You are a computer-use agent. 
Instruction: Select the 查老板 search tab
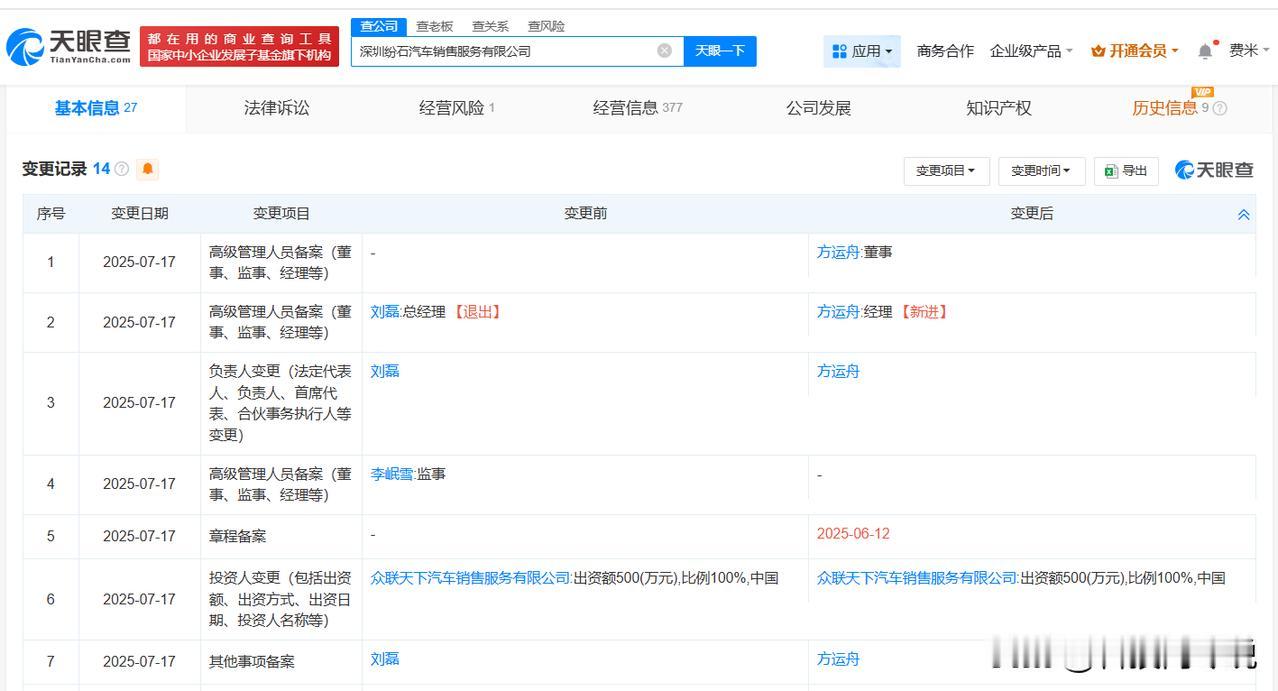pyautogui.click(x=434, y=26)
